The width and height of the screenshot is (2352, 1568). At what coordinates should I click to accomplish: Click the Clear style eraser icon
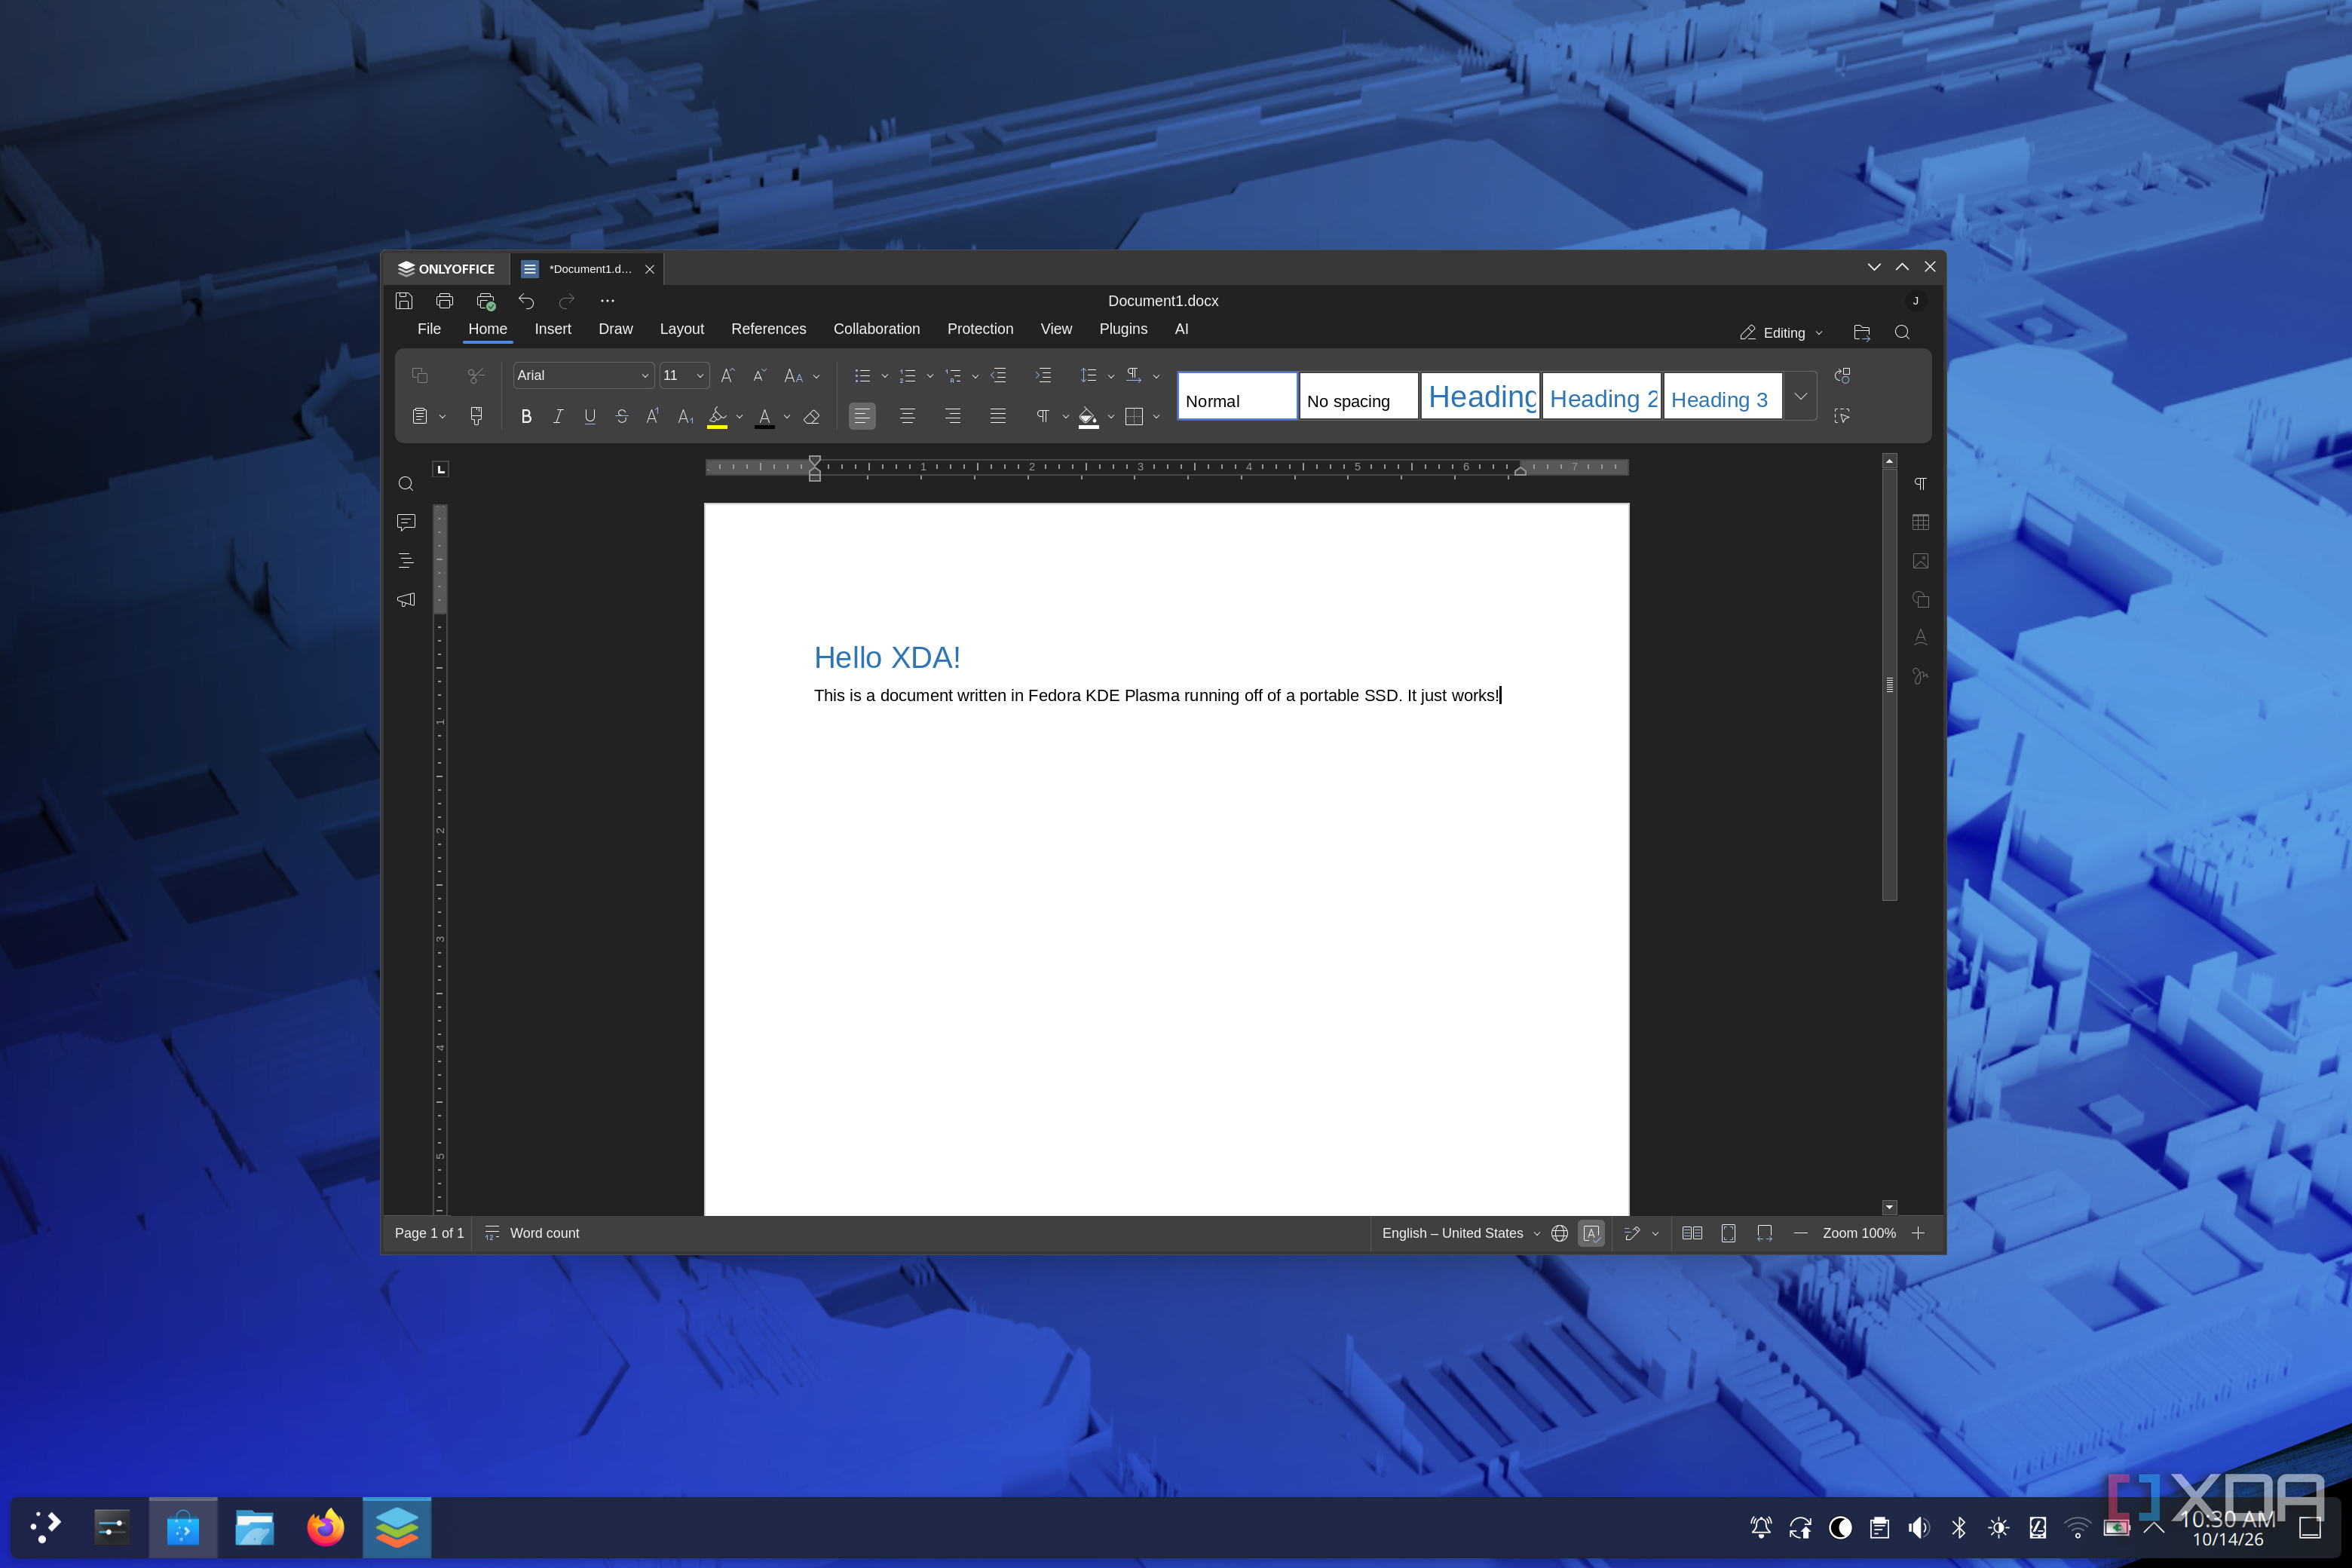[812, 417]
